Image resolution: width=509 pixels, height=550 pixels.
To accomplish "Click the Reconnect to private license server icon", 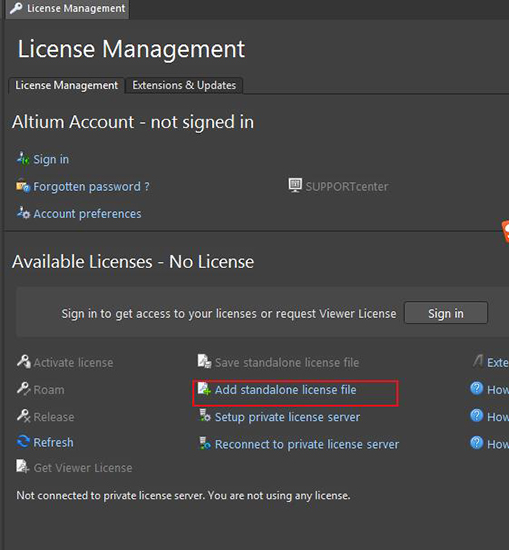I will click(x=205, y=443).
